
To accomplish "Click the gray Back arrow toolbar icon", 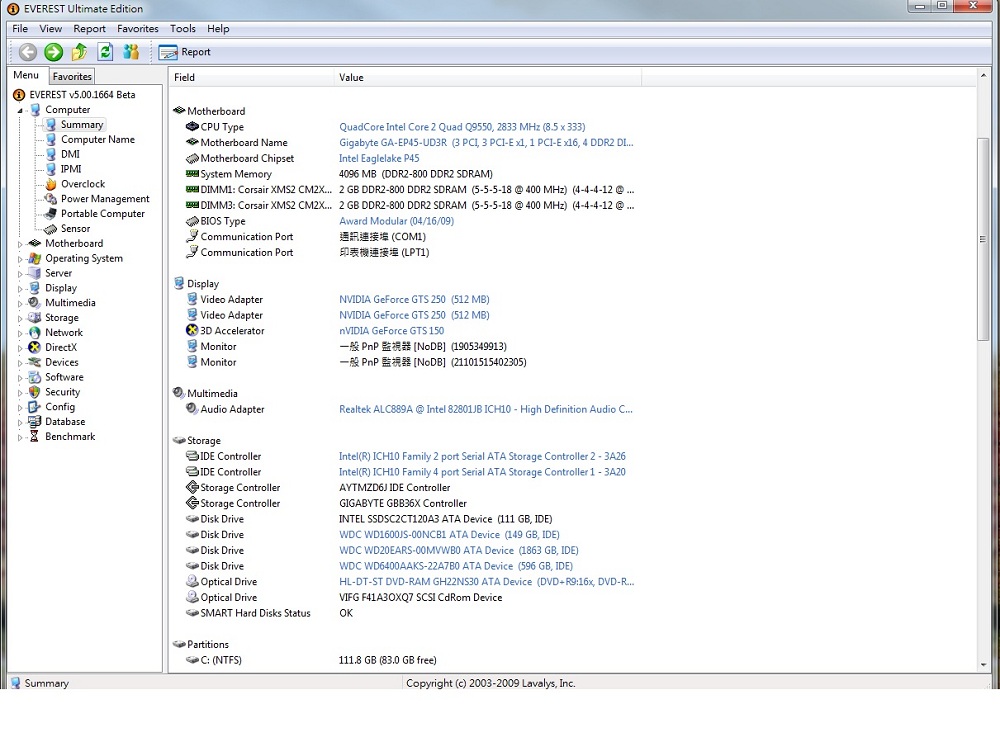I will (28, 52).
